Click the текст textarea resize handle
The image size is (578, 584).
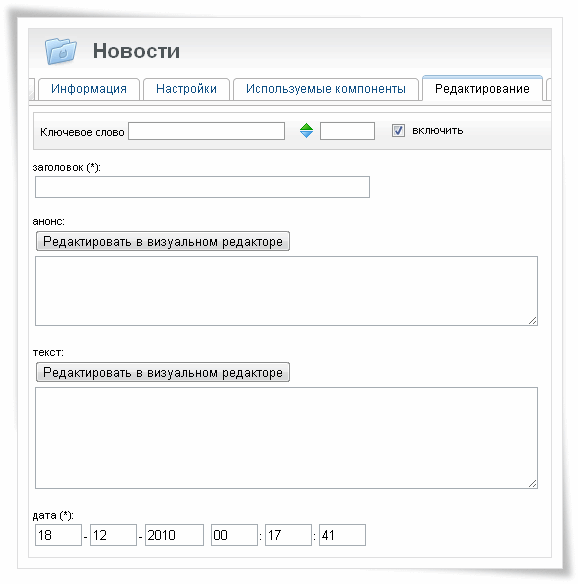(x=533, y=483)
